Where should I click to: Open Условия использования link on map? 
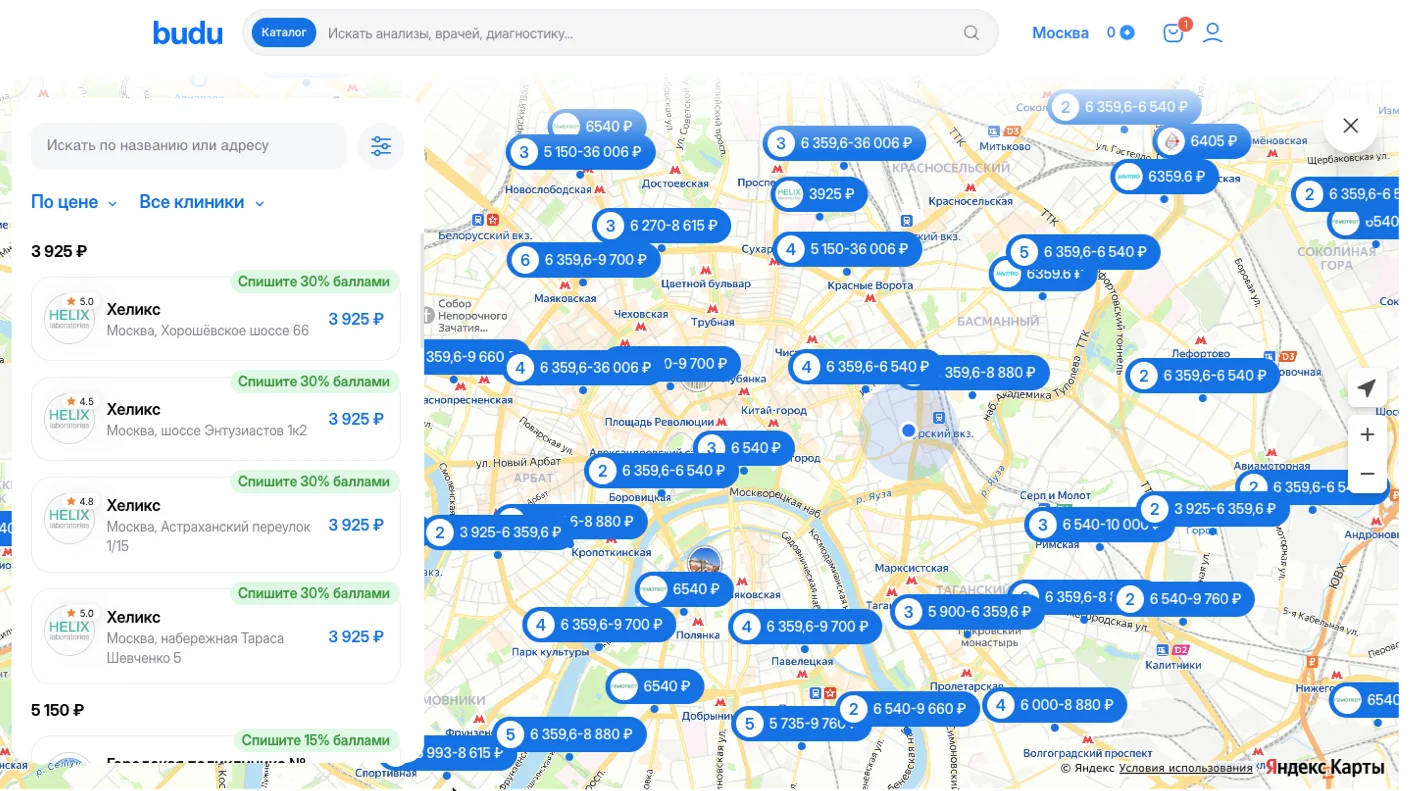(x=1185, y=768)
